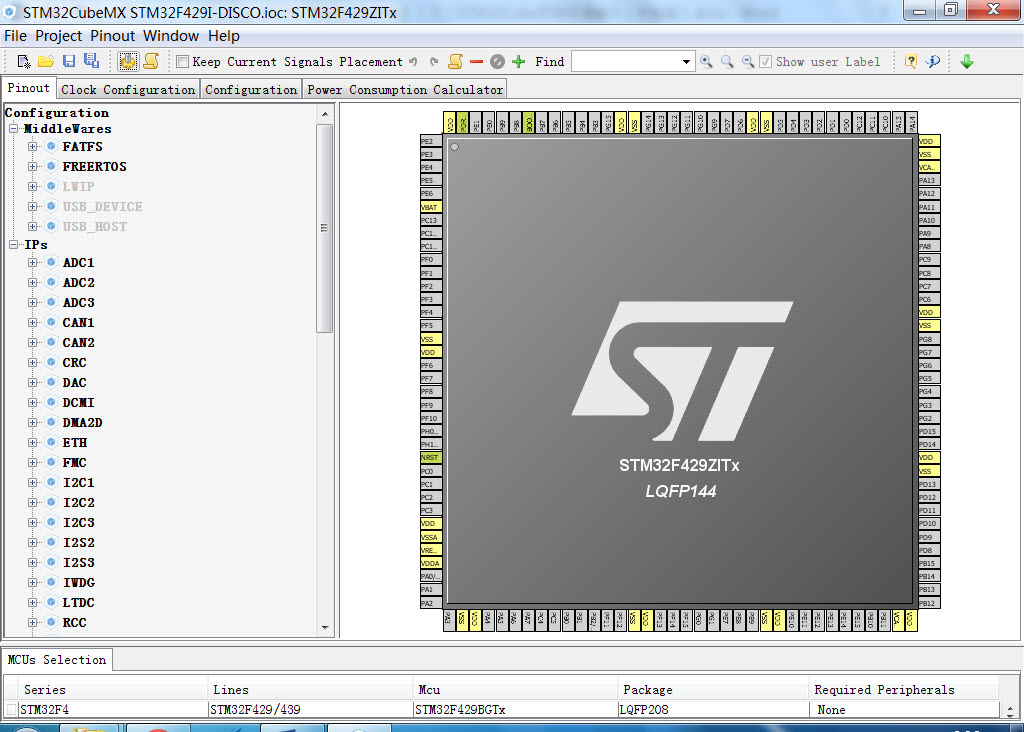1024x732 pixels.
Task: Select the PC13 pin on the chip's left side
Action: [431, 220]
